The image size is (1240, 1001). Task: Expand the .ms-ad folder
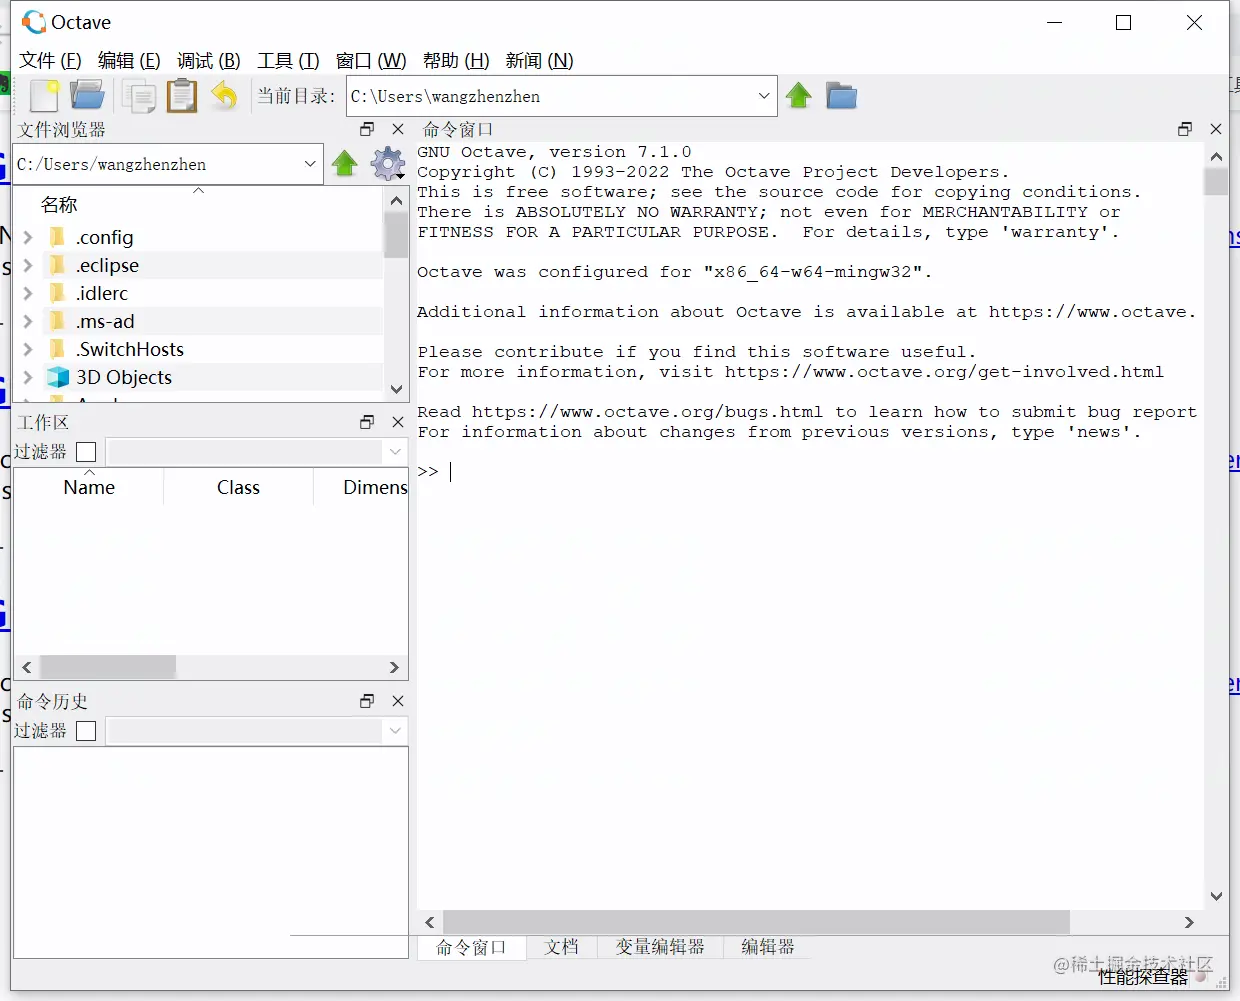click(x=28, y=321)
